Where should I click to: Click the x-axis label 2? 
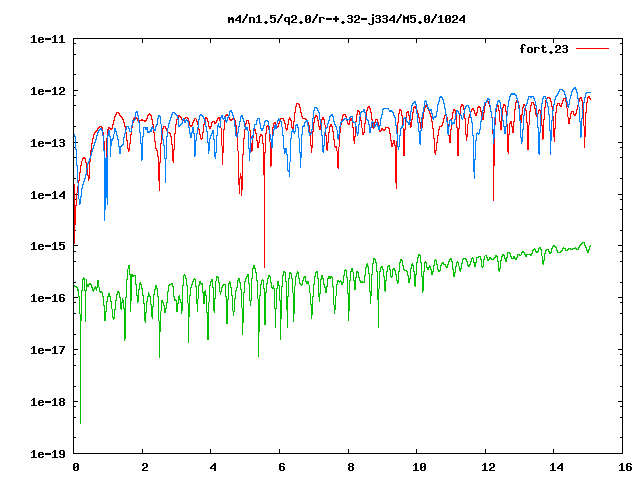pos(145,467)
